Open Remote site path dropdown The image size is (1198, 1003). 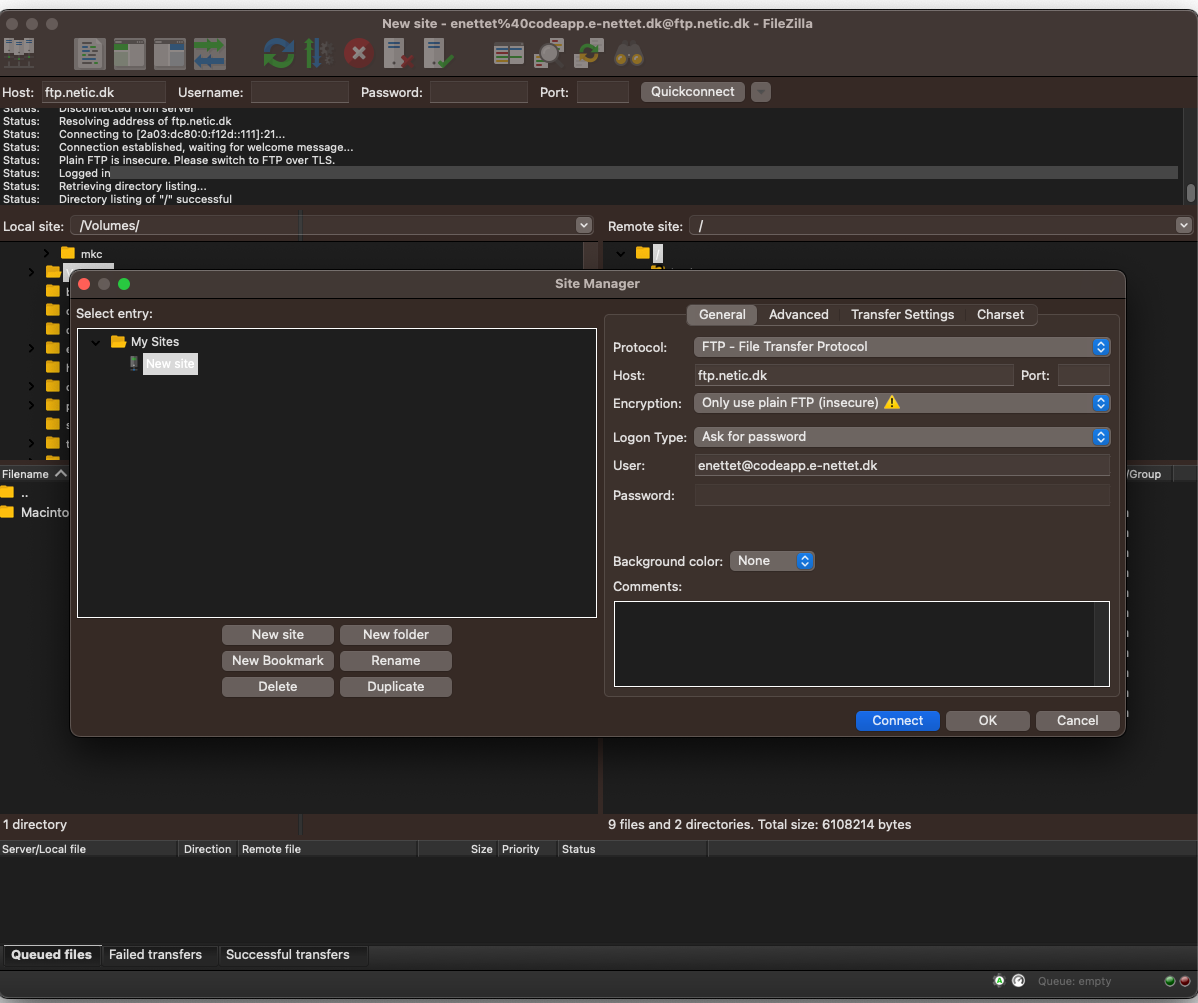[1183, 225]
